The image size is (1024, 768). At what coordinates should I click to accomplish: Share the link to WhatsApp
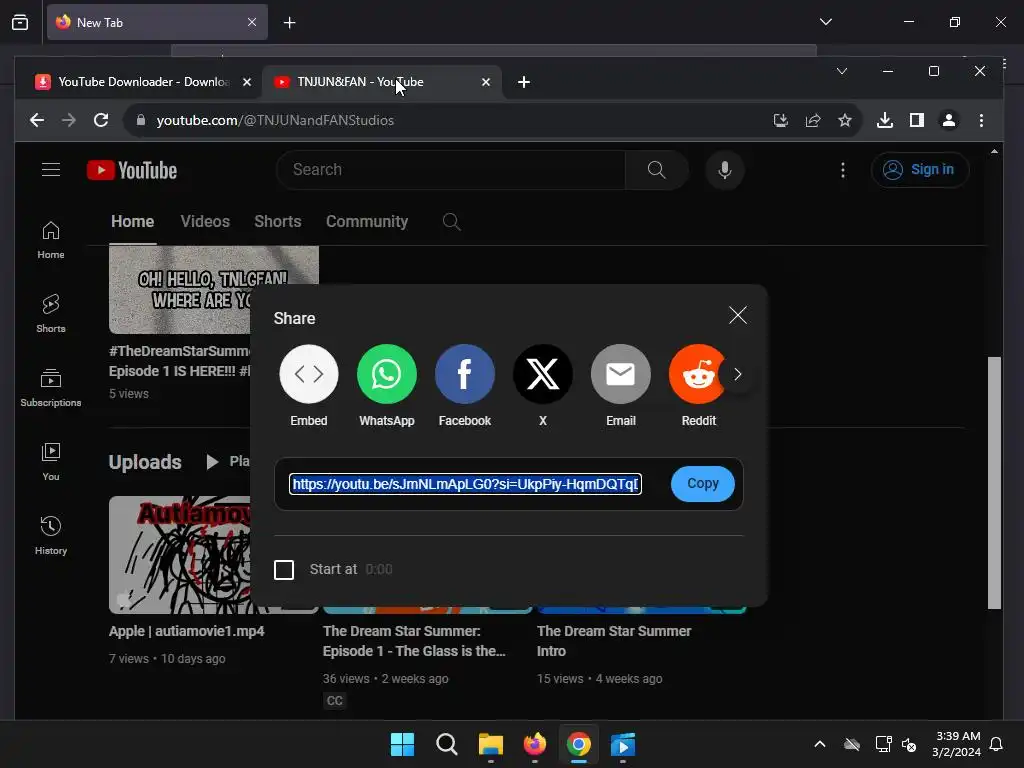[x=387, y=374]
